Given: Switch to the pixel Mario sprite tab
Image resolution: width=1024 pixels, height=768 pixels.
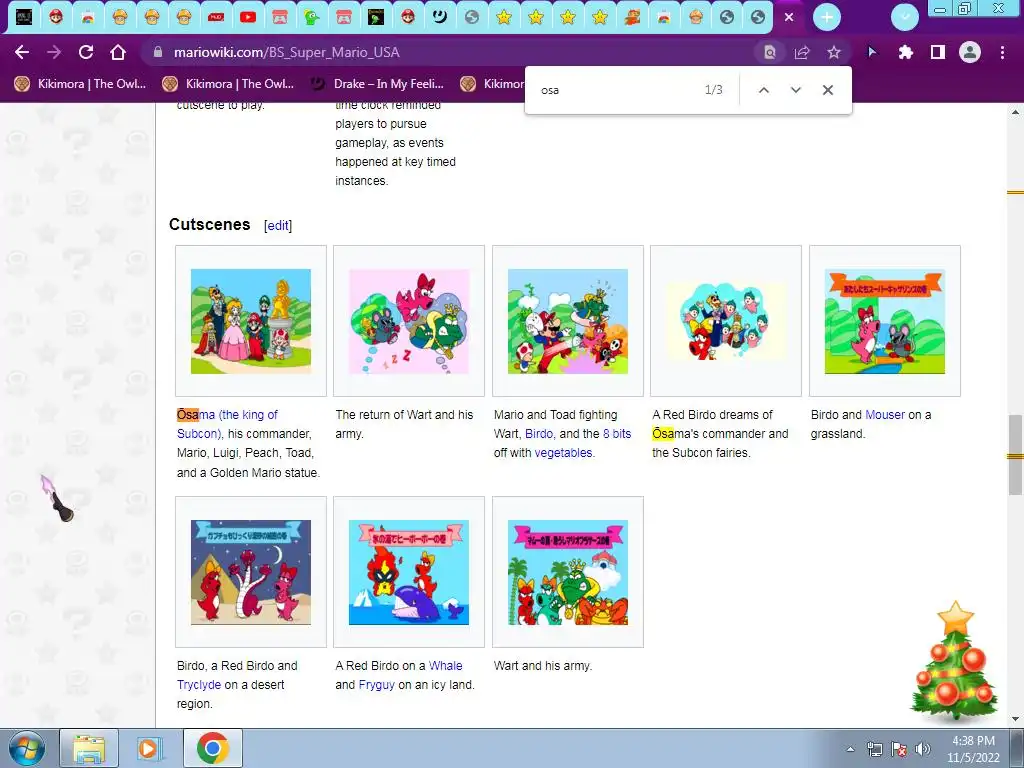Looking at the screenshot, I should [632, 18].
